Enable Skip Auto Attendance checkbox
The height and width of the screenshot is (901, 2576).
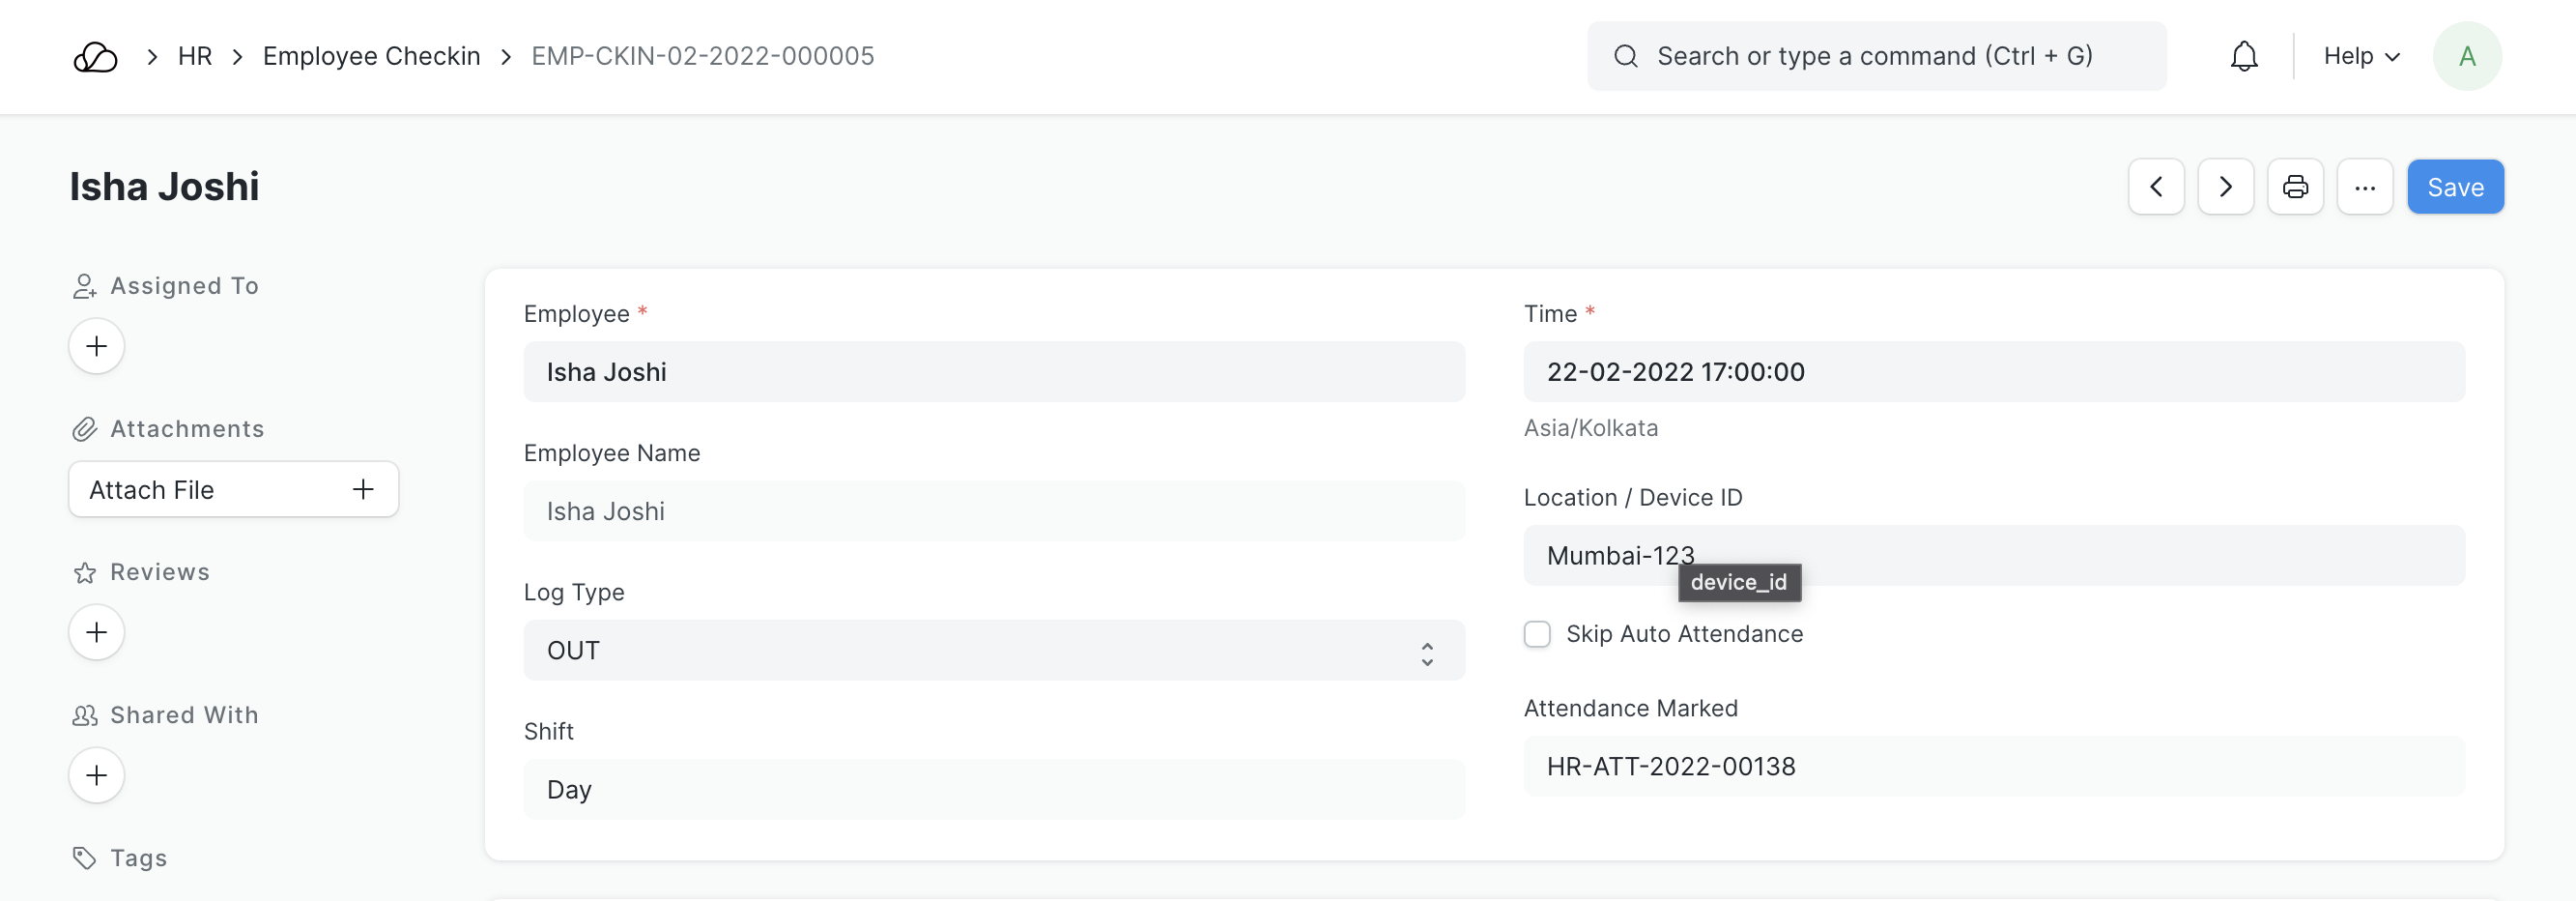(x=1537, y=634)
